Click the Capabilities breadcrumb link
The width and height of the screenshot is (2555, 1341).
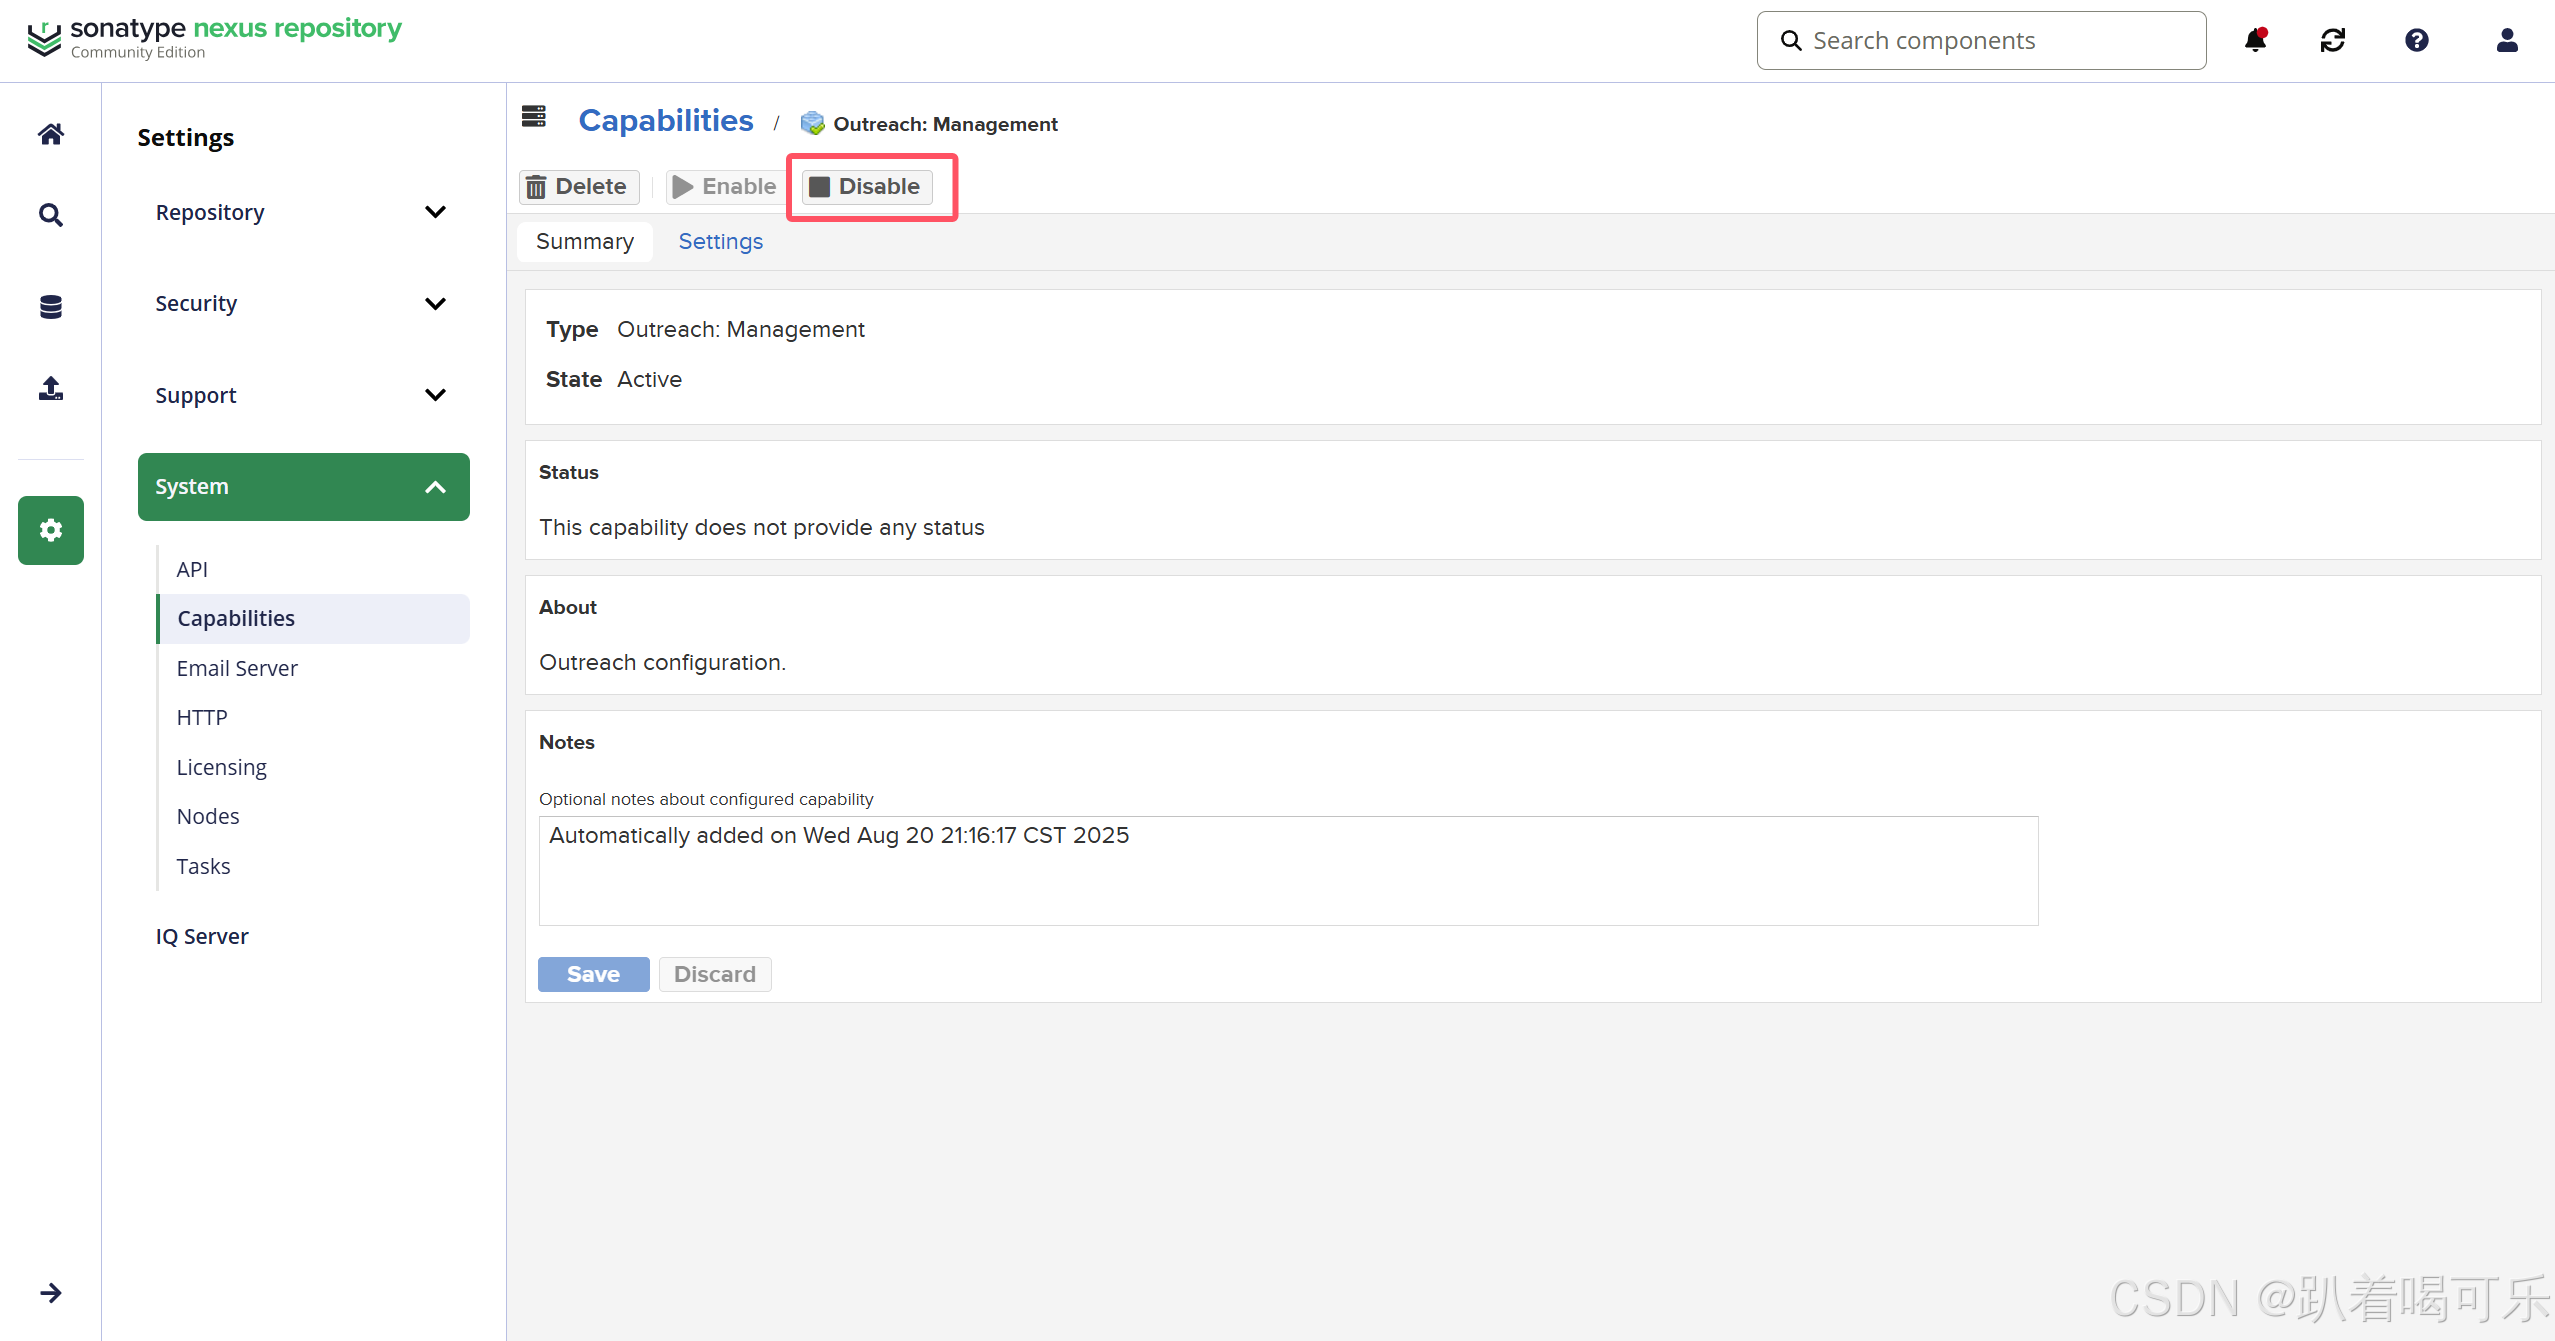(x=666, y=120)
